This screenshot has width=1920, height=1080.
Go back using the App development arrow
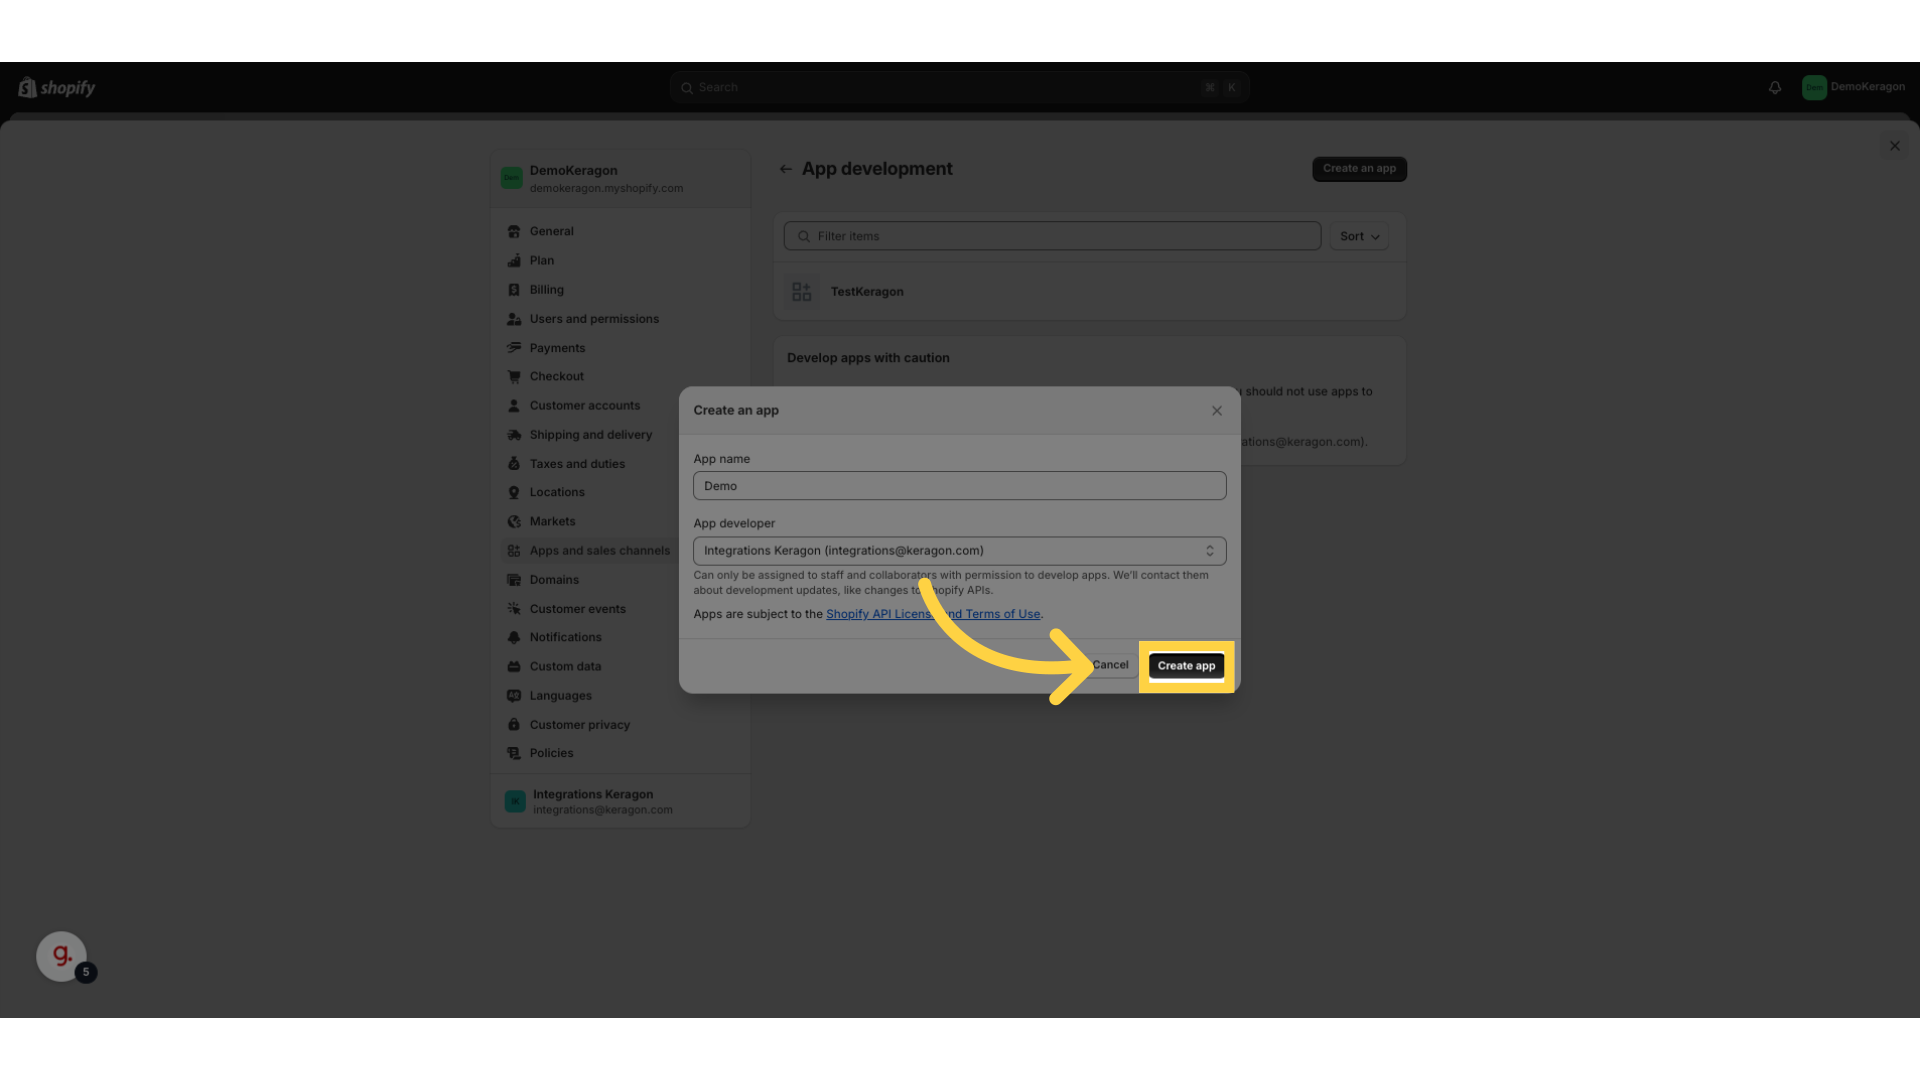pos(785,169)
